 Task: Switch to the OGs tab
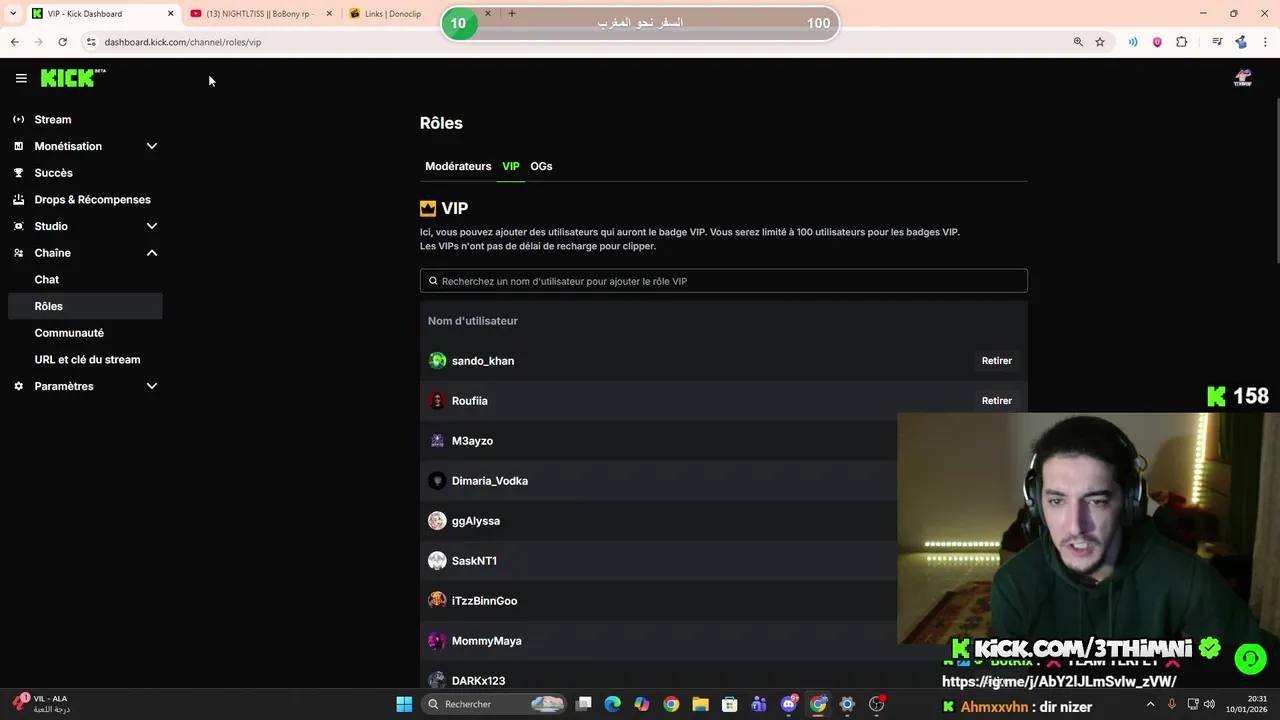pyautogui.click(x=541, y=166)
